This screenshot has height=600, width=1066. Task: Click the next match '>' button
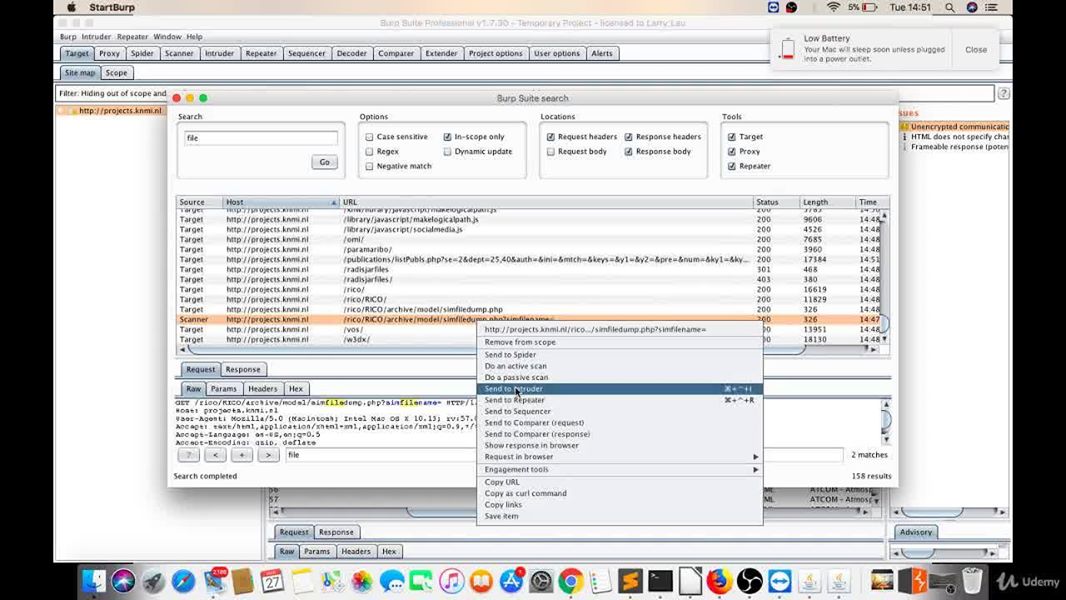269,455
